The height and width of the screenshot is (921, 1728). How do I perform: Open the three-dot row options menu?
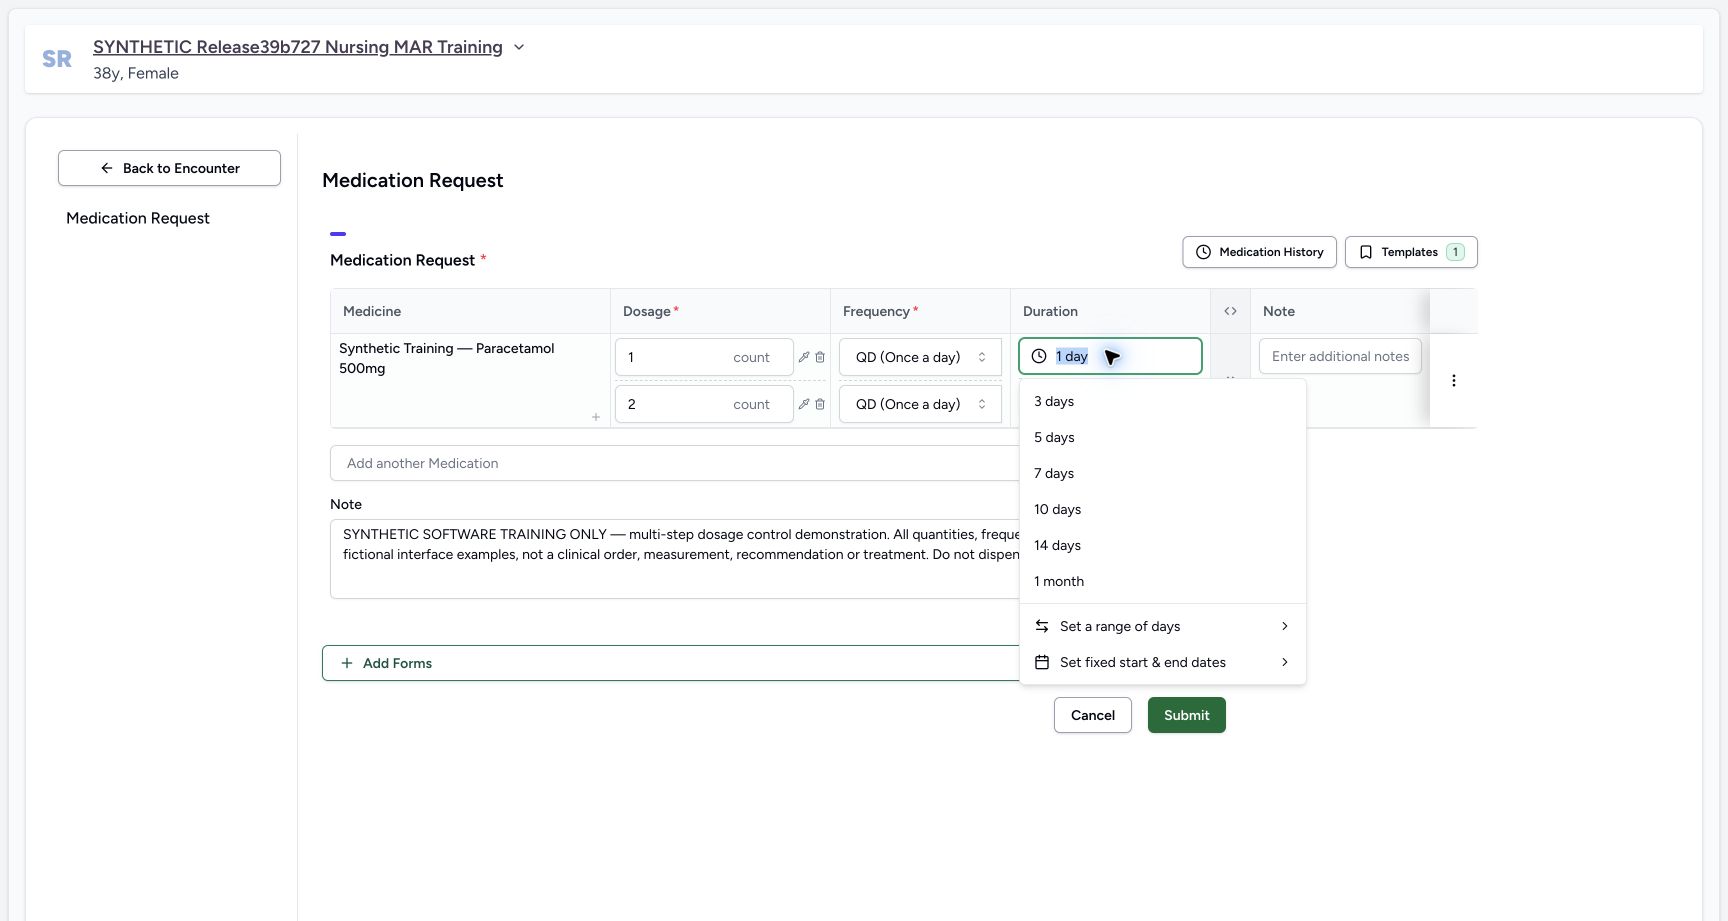click(1454, 380)
